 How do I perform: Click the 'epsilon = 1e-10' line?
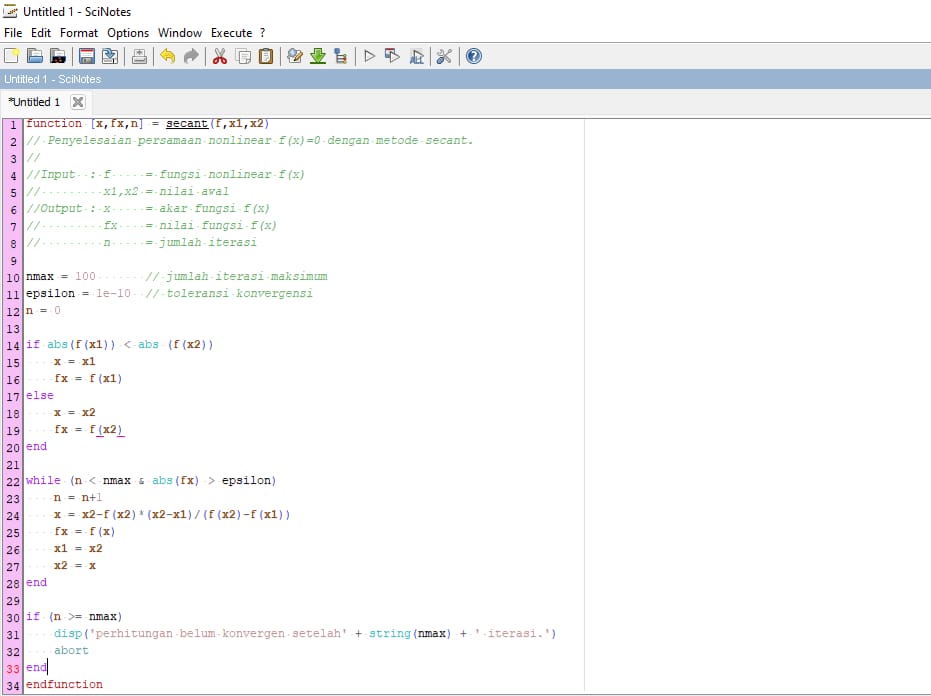(78, 293)
